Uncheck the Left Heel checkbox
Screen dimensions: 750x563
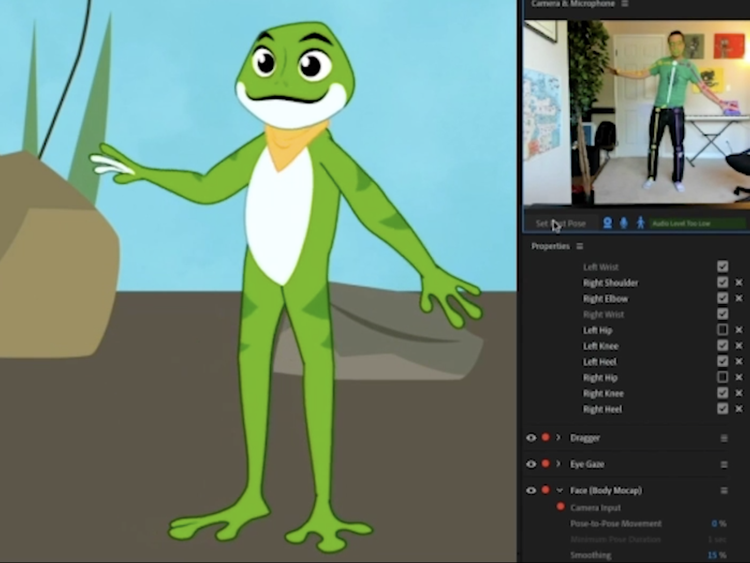click(x=723, y=361)
